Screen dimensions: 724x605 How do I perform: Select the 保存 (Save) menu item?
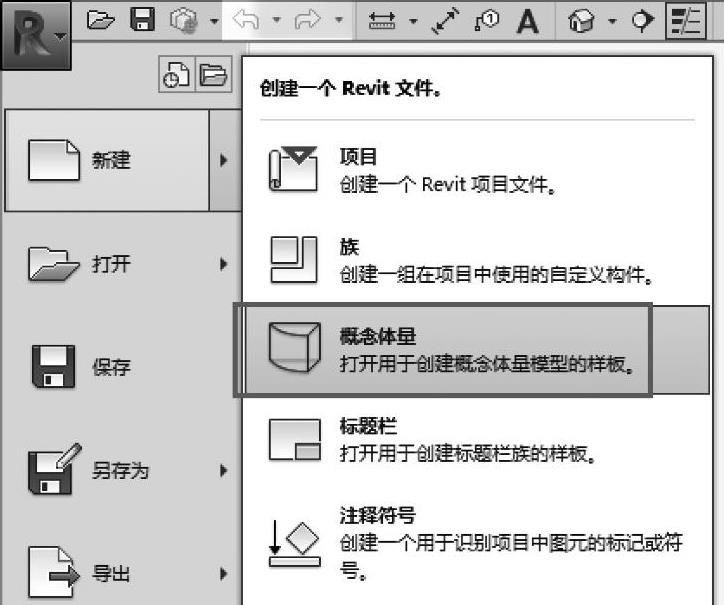(x=107, y=367)
